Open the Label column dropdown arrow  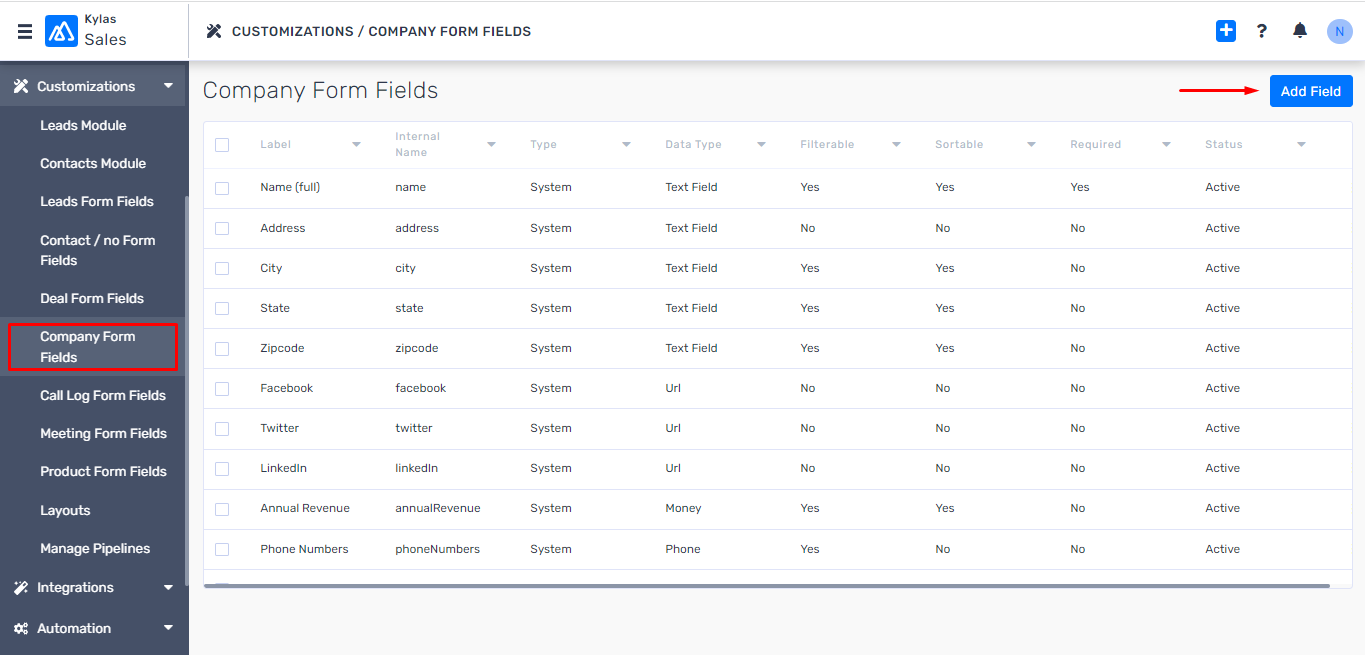(x=356, y=145)
